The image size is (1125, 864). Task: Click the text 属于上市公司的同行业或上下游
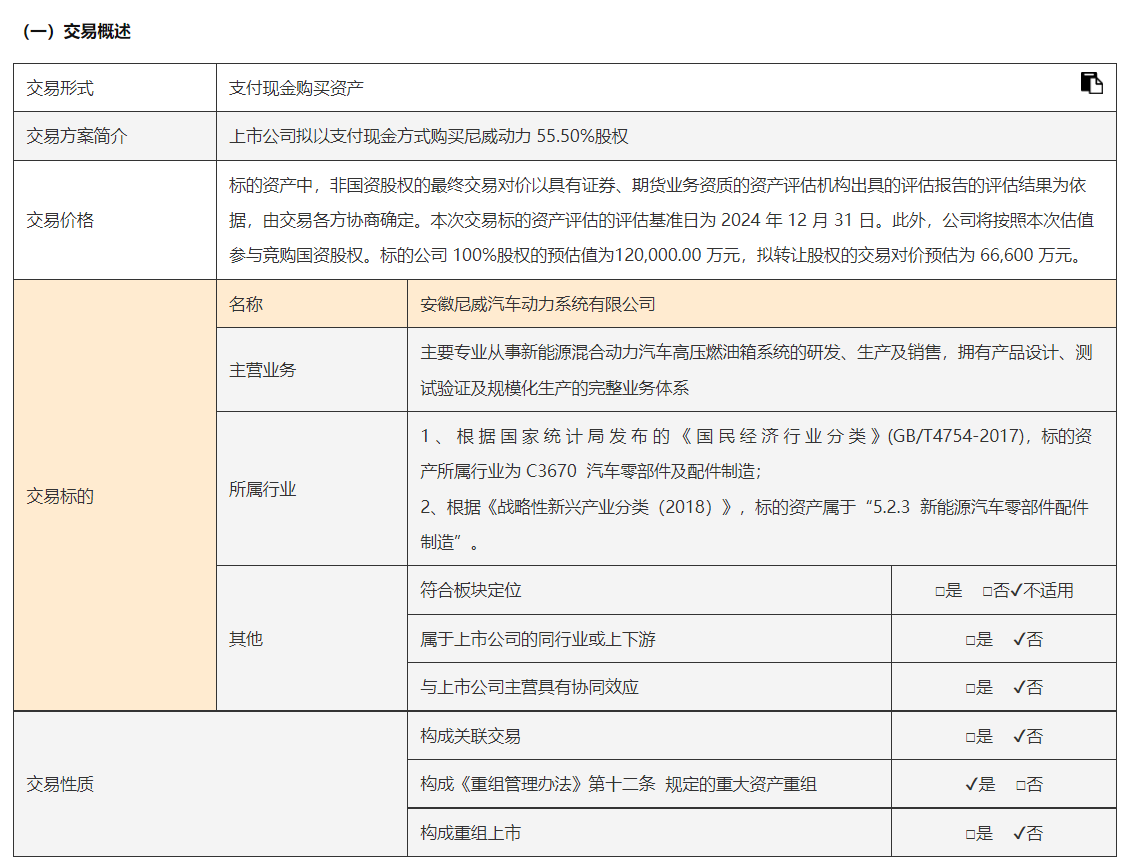538,639
